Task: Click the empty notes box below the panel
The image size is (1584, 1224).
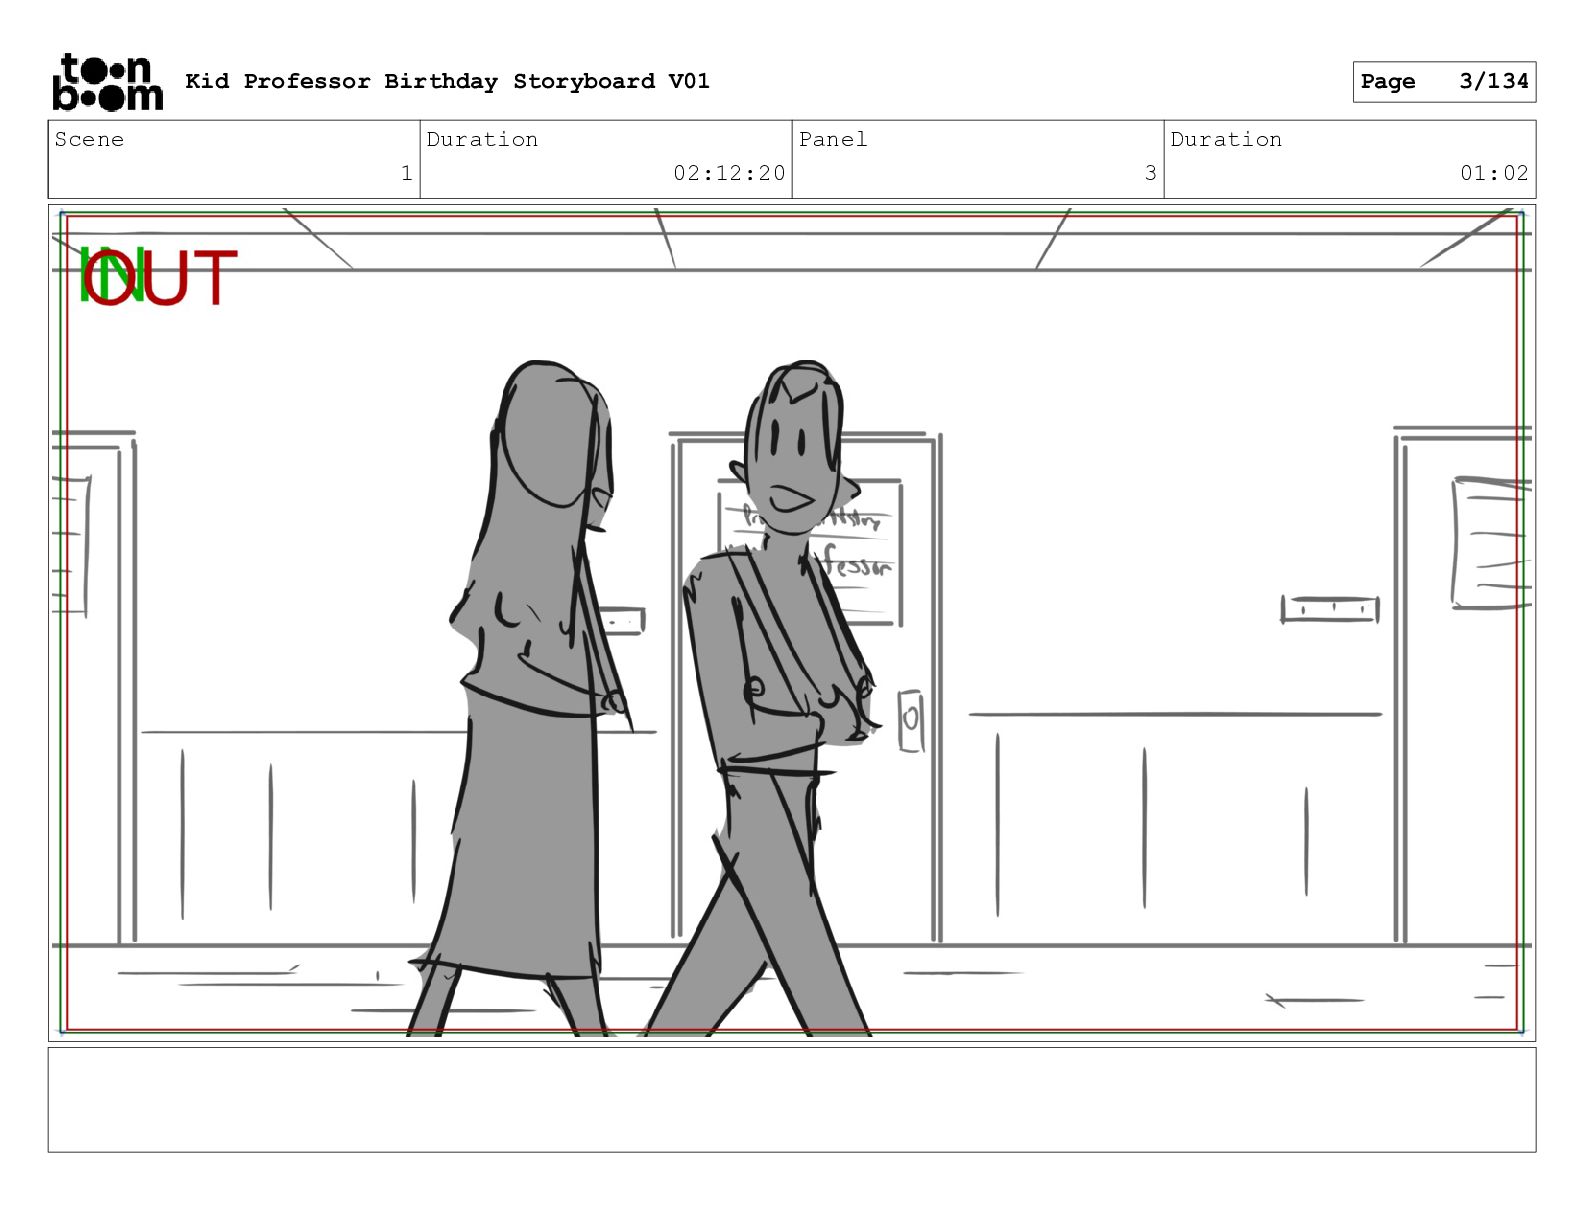Action: click(x=792, y=1100)
